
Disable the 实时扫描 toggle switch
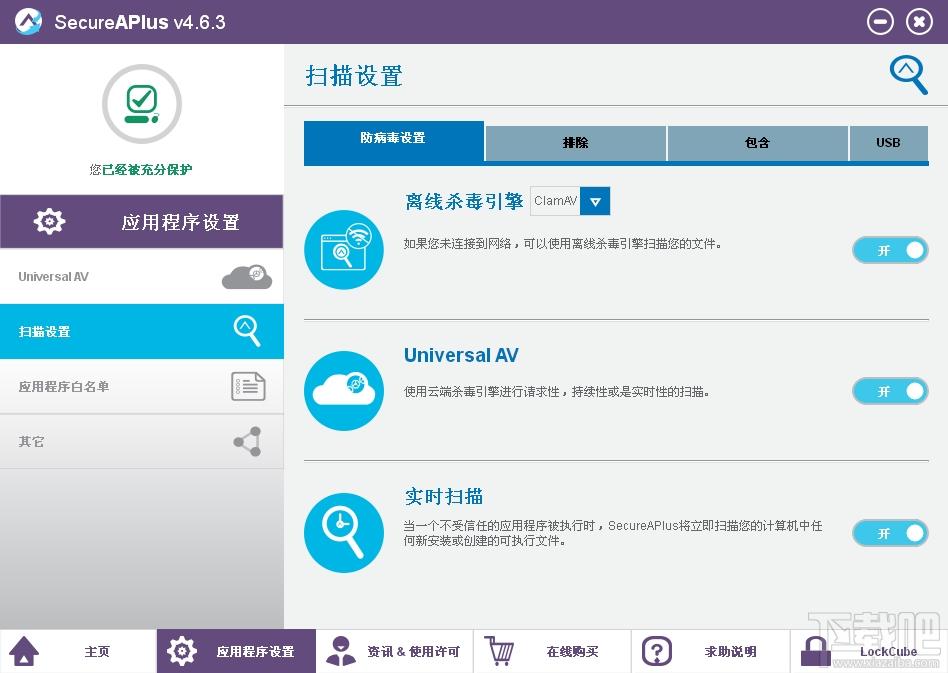coord(890,533)
